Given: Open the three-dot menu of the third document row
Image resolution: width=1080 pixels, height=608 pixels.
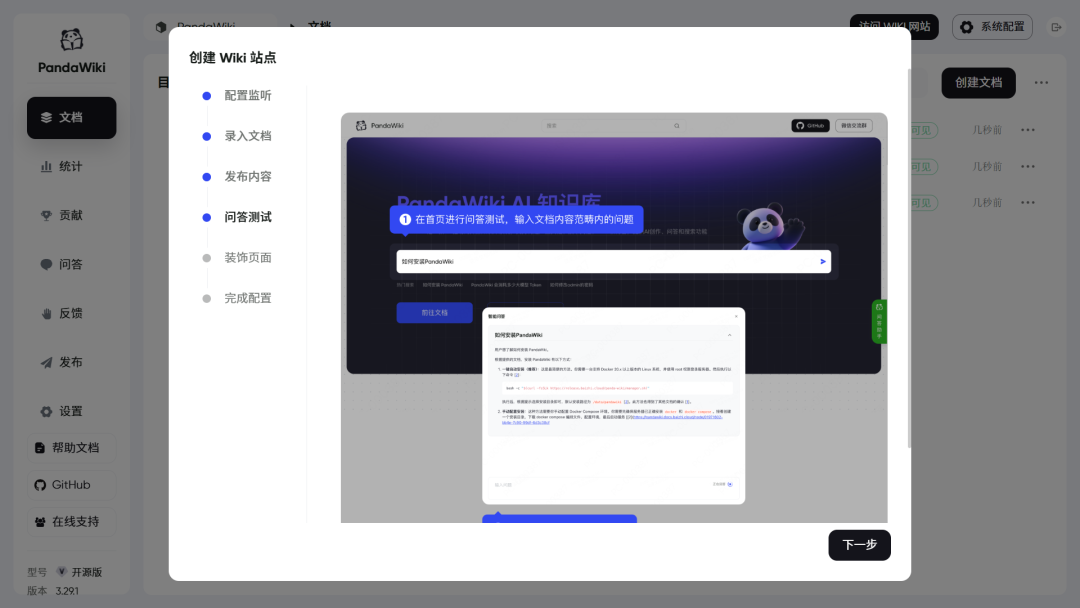Looking at the screenshot, I should click(1028, 202).
